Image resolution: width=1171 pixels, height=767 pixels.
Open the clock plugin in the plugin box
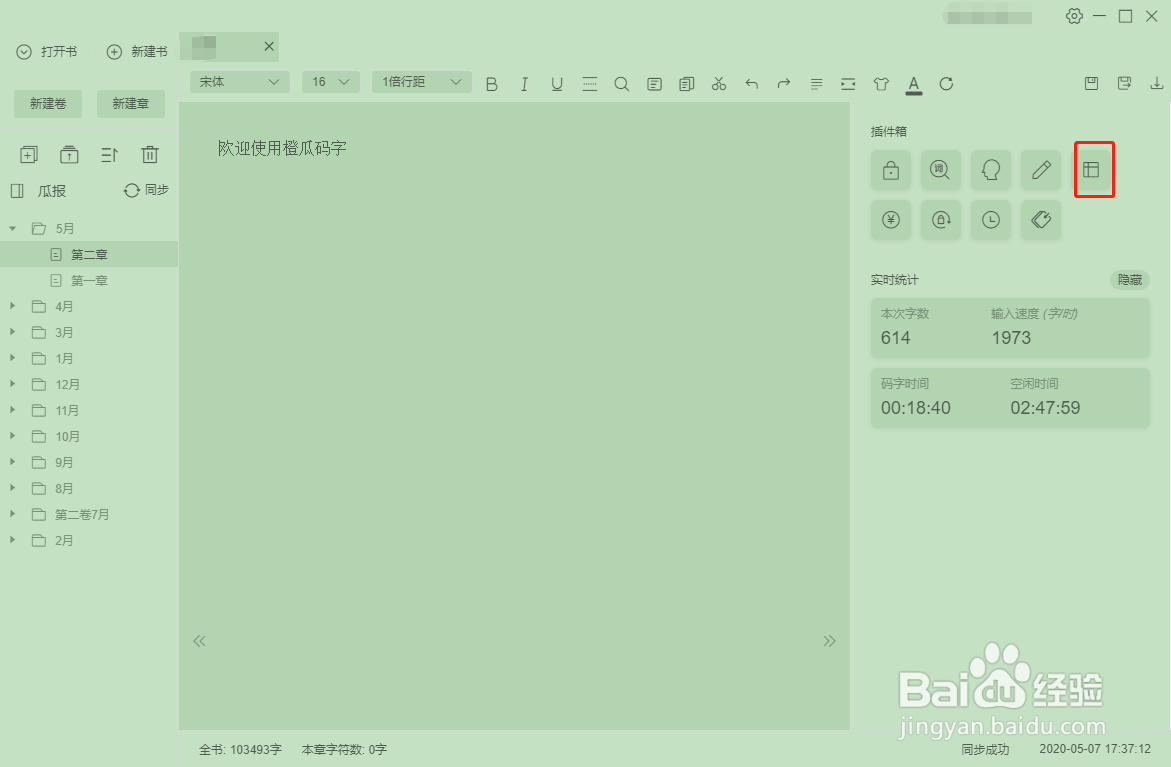click(x=990, y=220)
